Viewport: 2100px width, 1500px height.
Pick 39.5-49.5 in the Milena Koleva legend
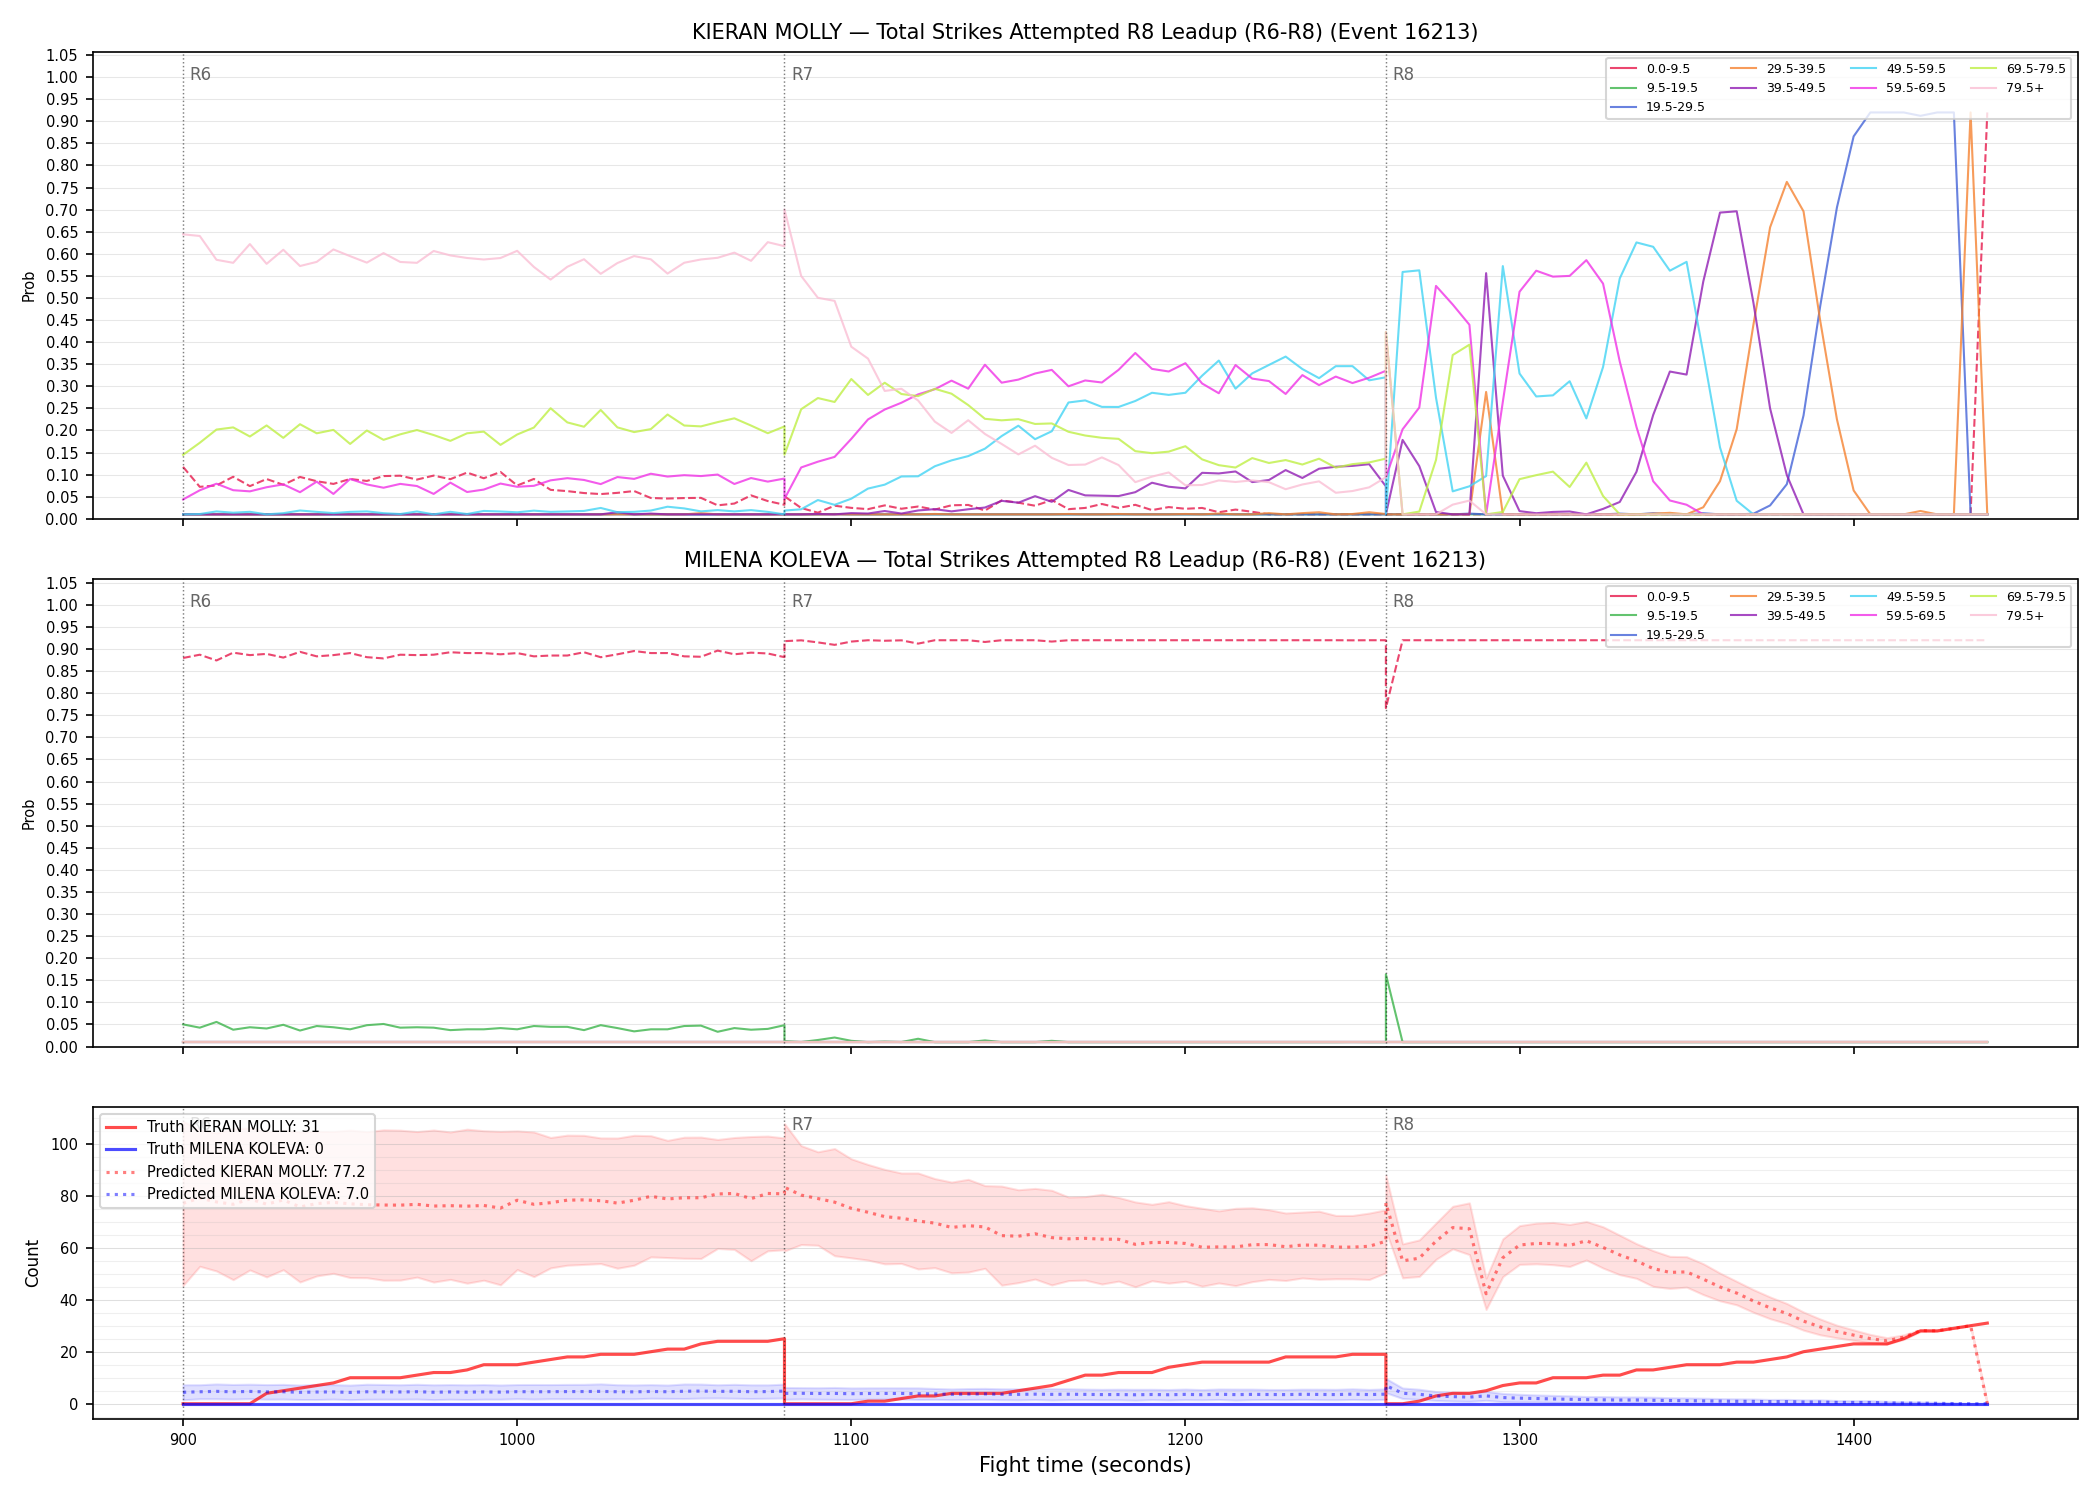pos(1779,616)
